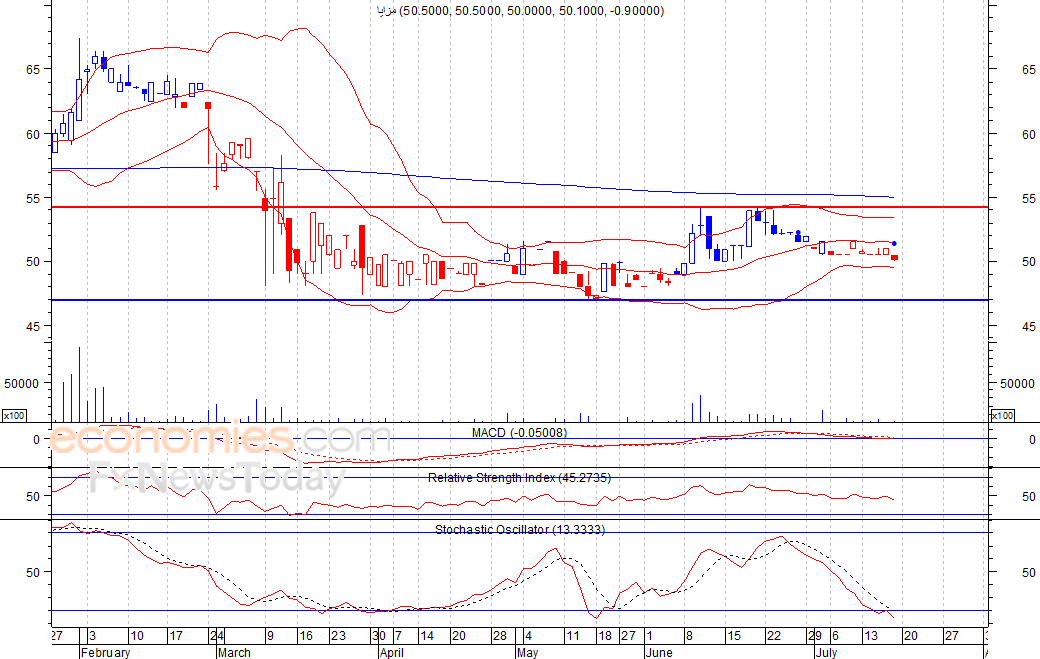This screenshot has height=659, width=1040.
Task: Select the May month label
Action: tap(527, 652)
